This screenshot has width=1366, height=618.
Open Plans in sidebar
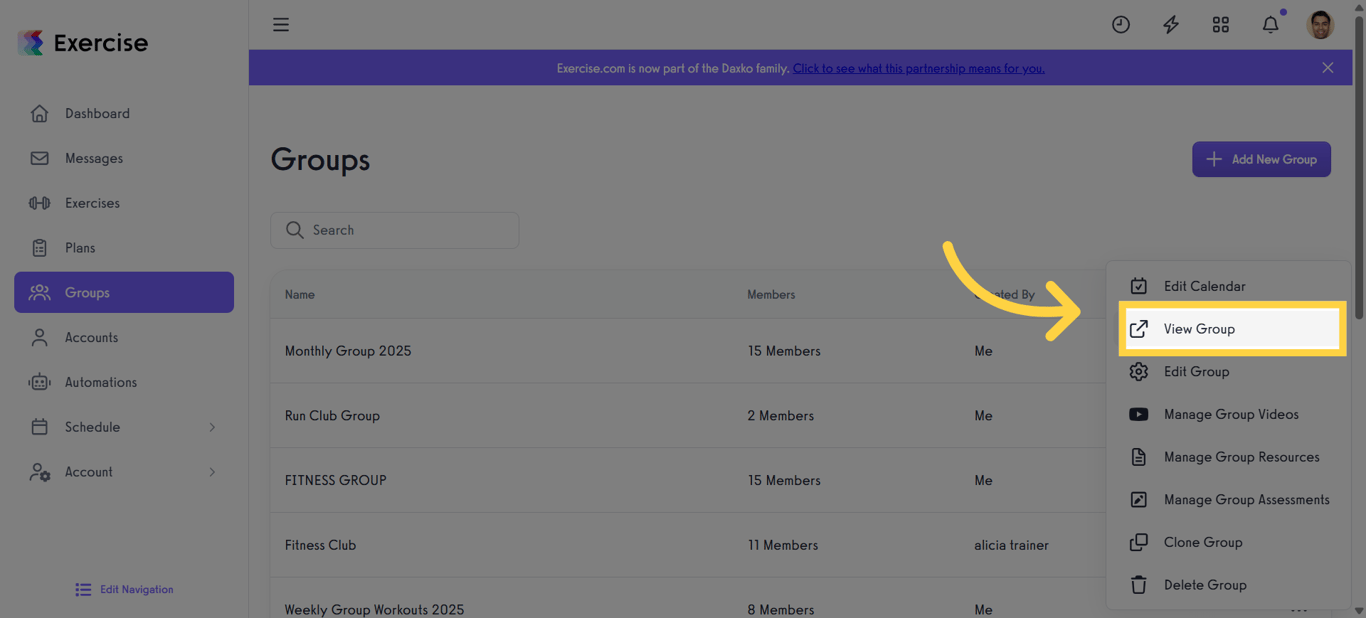(124, 248)
